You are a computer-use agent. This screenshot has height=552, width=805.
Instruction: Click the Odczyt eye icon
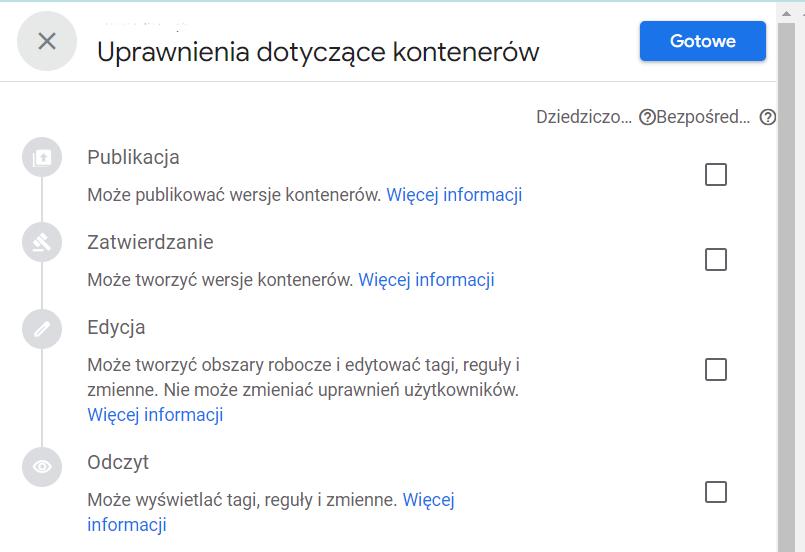(42, 466)
